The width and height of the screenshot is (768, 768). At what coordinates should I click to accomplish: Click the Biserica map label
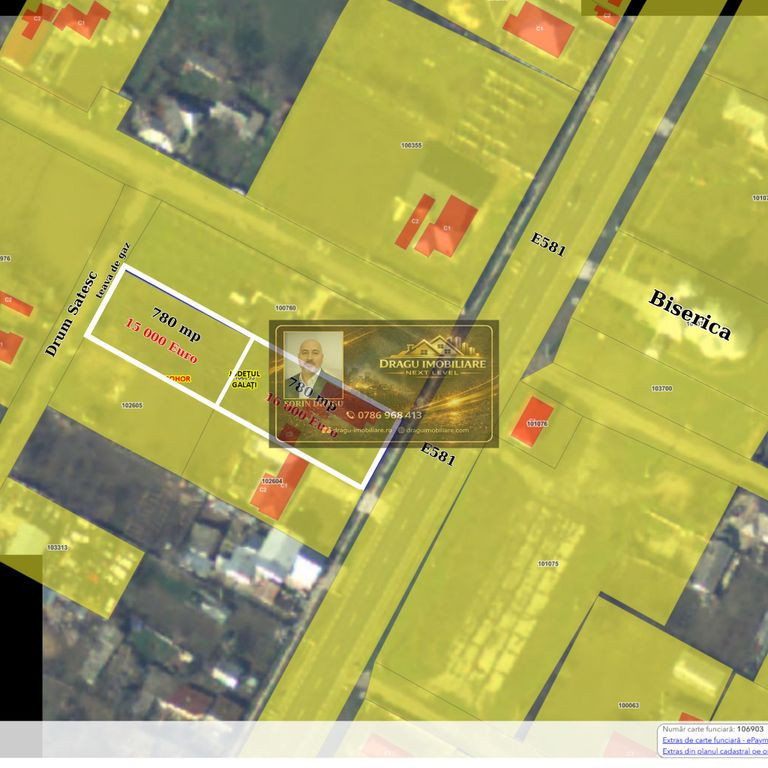690,314
